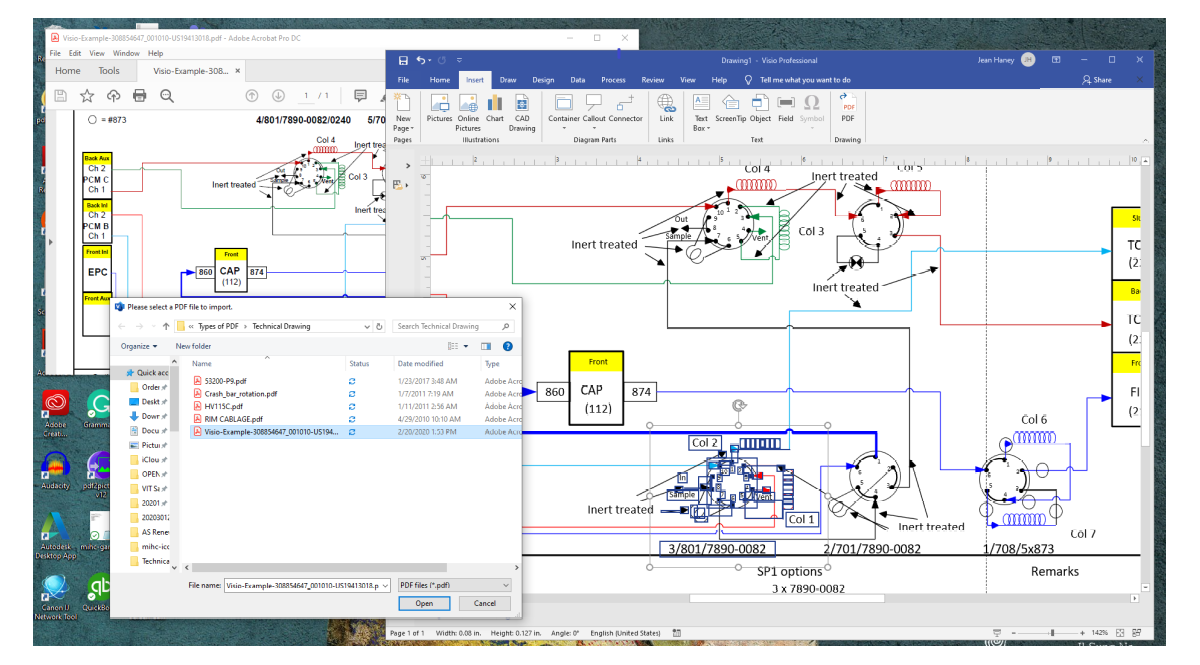Click the Open button in file dialog

click(x=424, y=603)
